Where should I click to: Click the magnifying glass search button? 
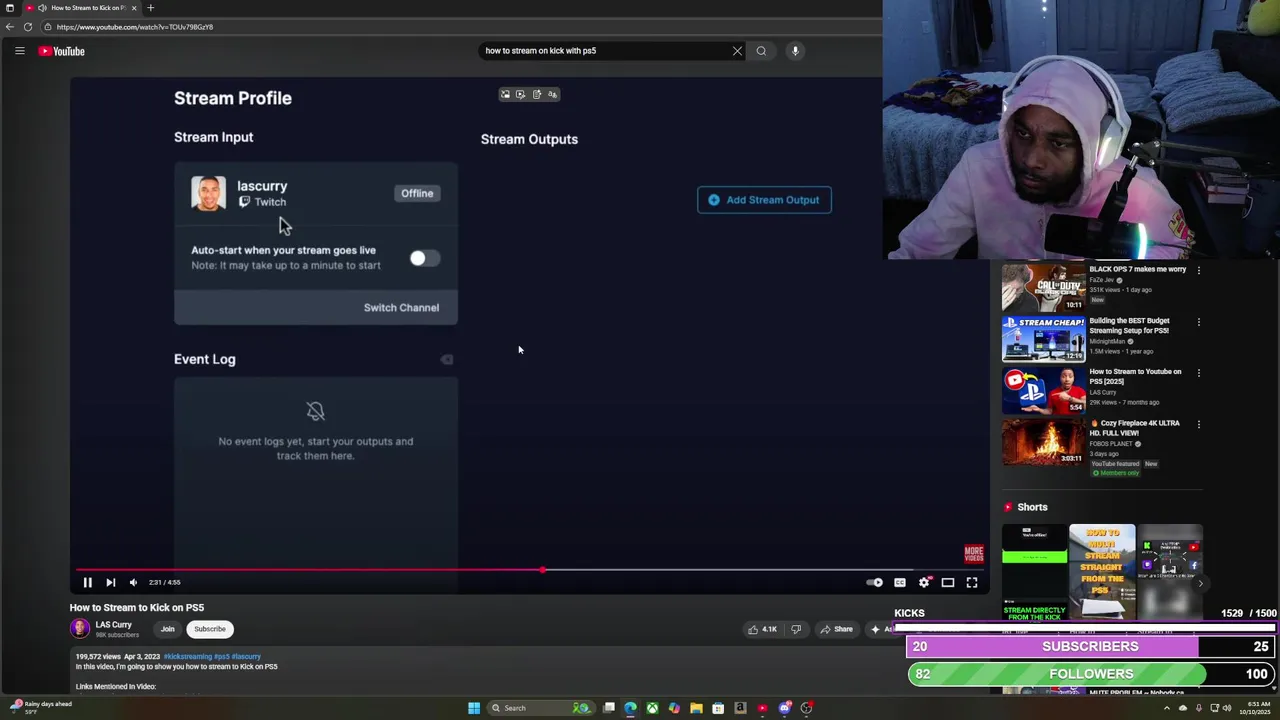click(x=761, y=51)
